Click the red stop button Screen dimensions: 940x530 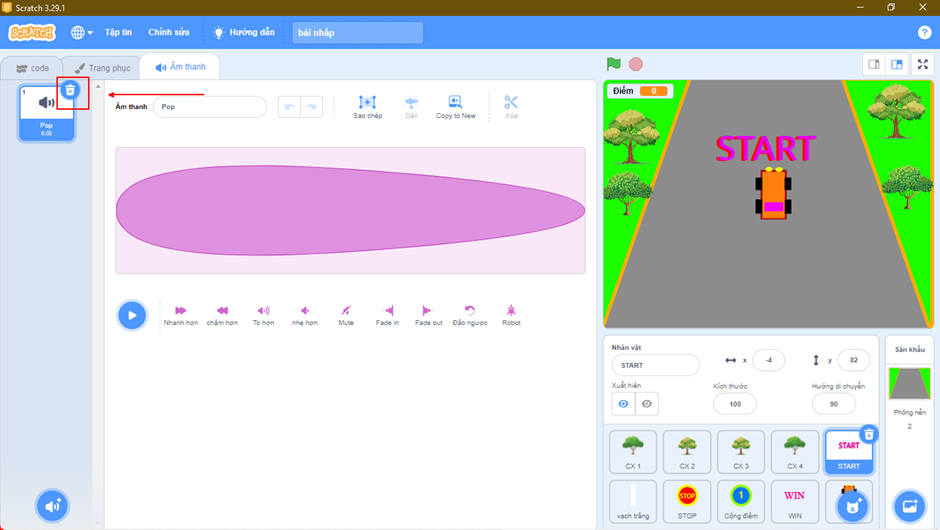point(635,64)
